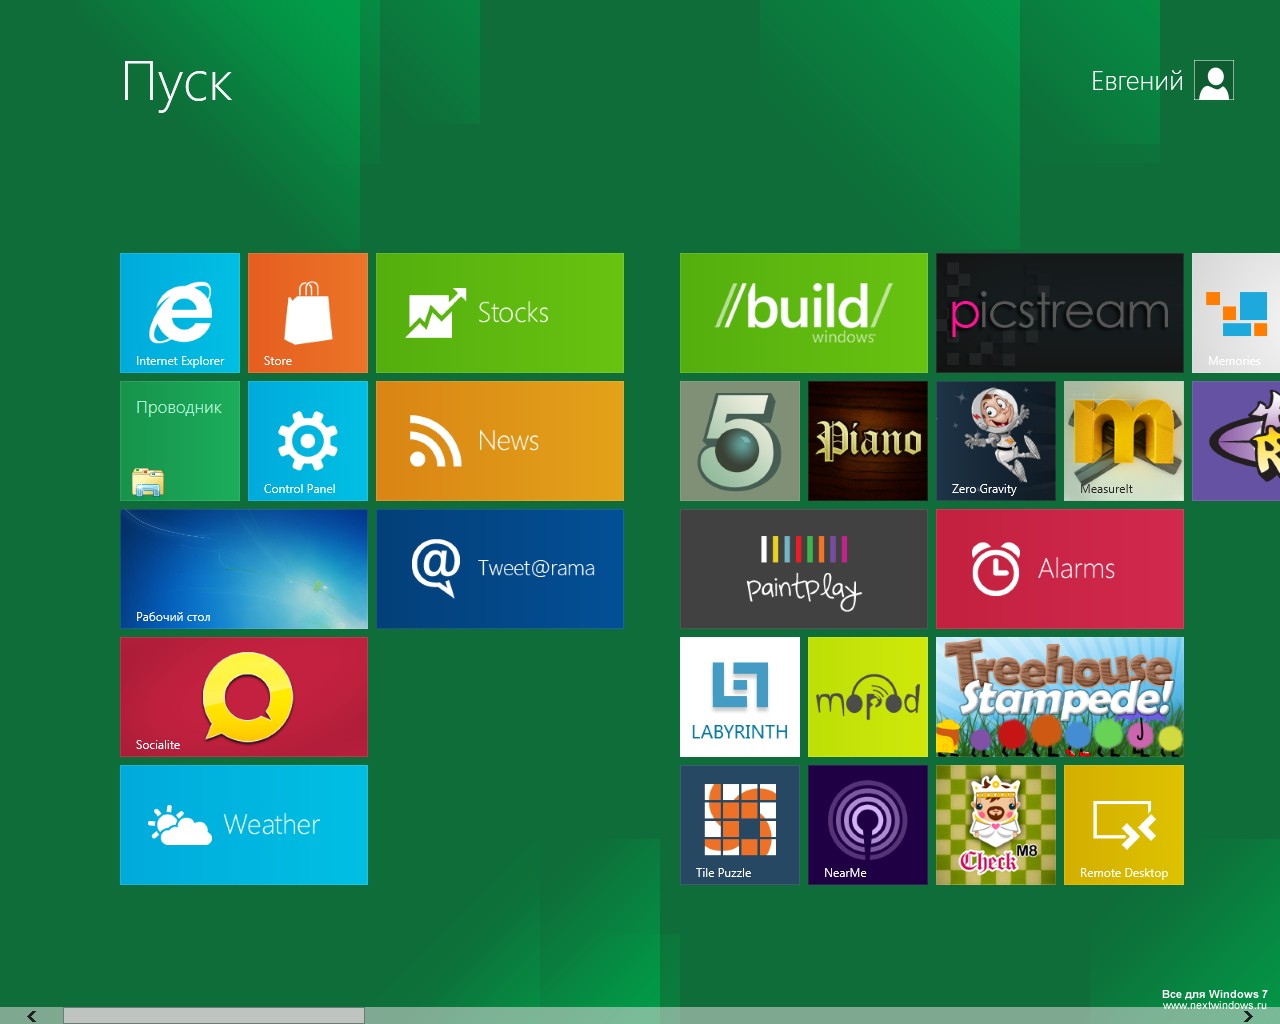Open the Treehouse Stampede game tile

point(1060,697)
